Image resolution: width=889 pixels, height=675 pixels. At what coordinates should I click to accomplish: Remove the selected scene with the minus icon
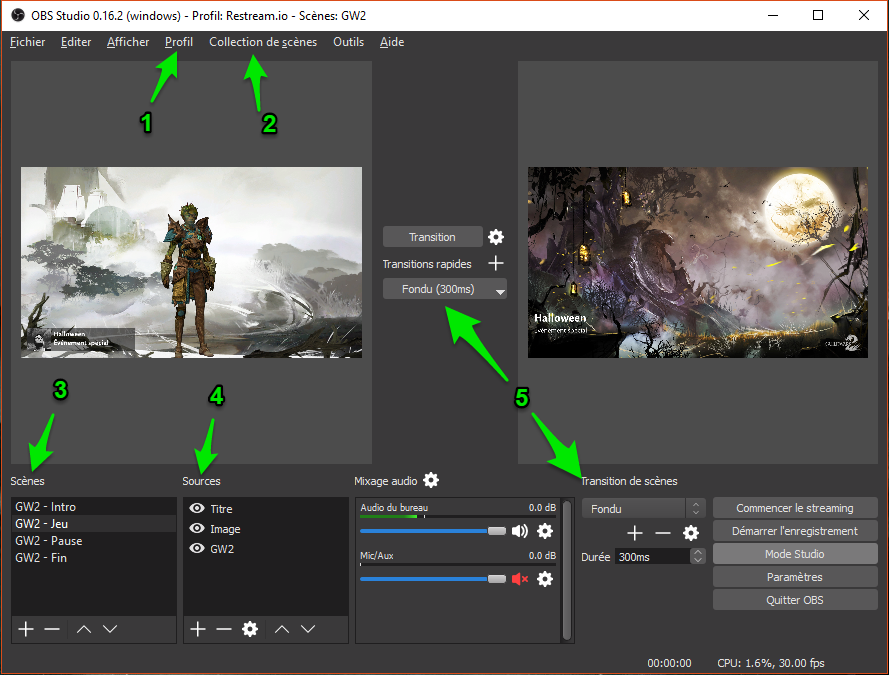click(52, 629)
